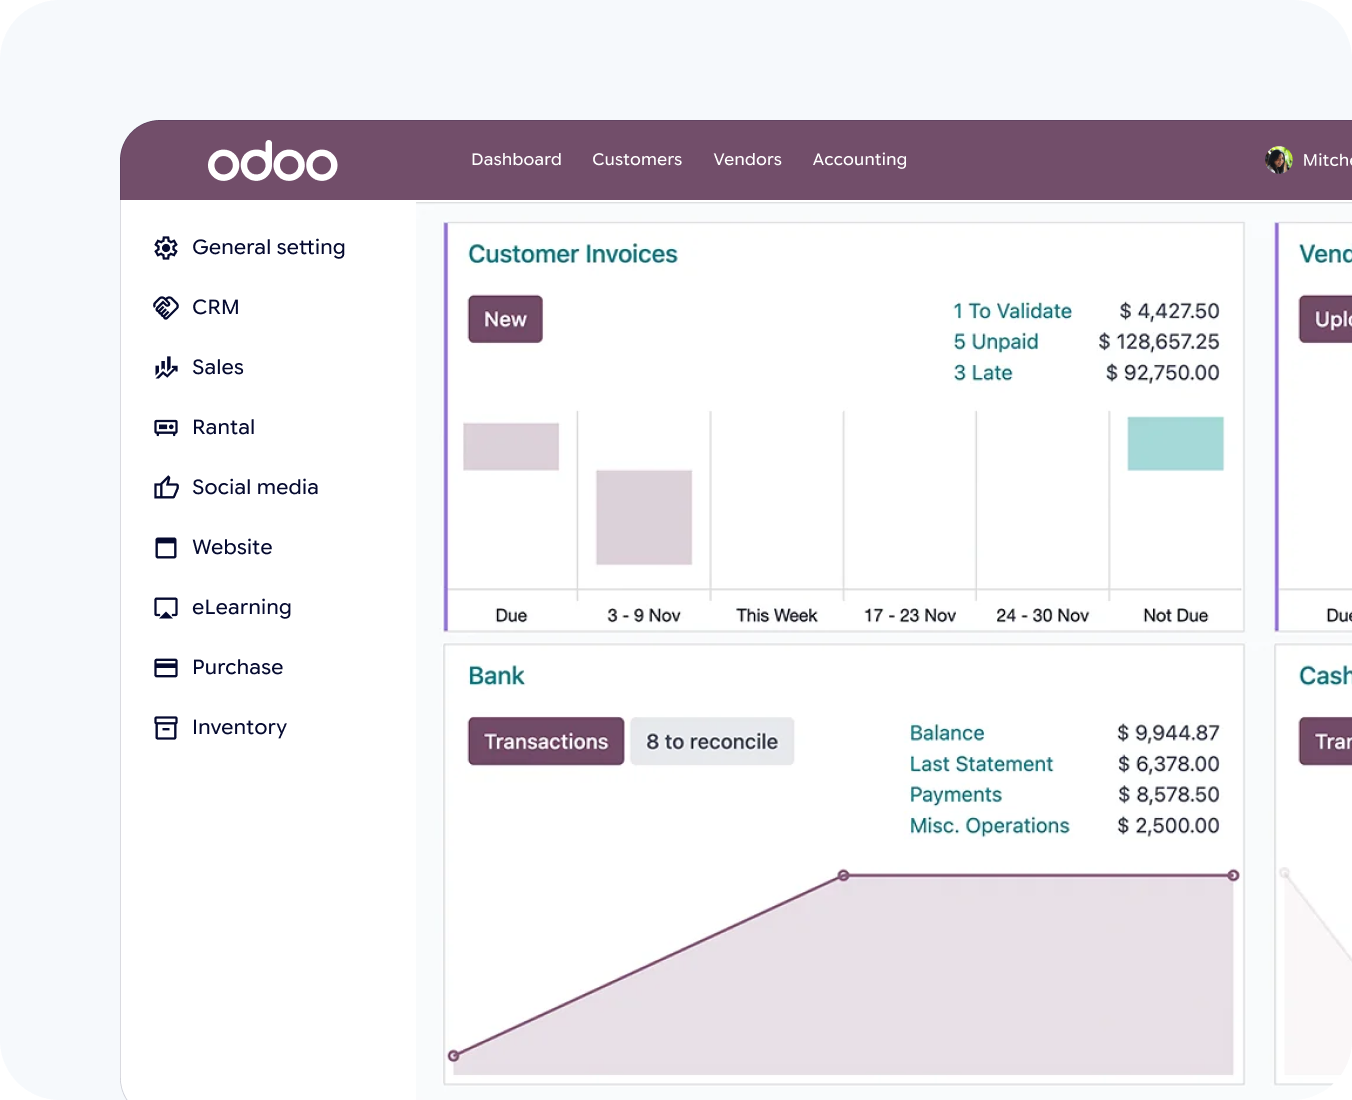Click the $ 8,578.50 payments value
1352x1100 pixels.
pyautogui.click(x=1168, y=795)
